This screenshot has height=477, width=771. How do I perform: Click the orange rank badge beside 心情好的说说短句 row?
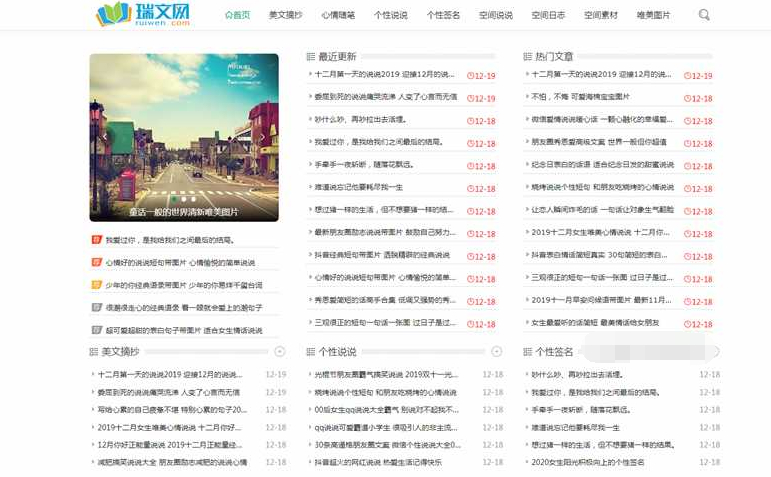tap(97, 263)
